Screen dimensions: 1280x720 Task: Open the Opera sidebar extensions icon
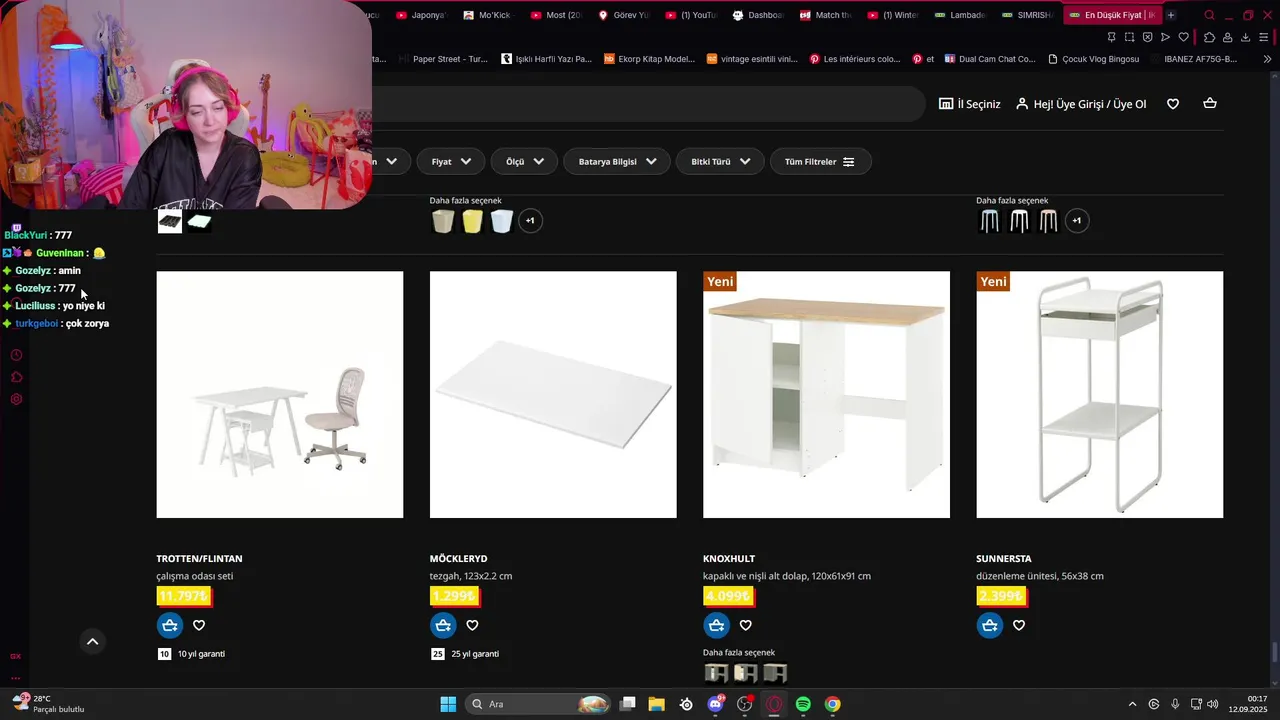pos(16,377)
